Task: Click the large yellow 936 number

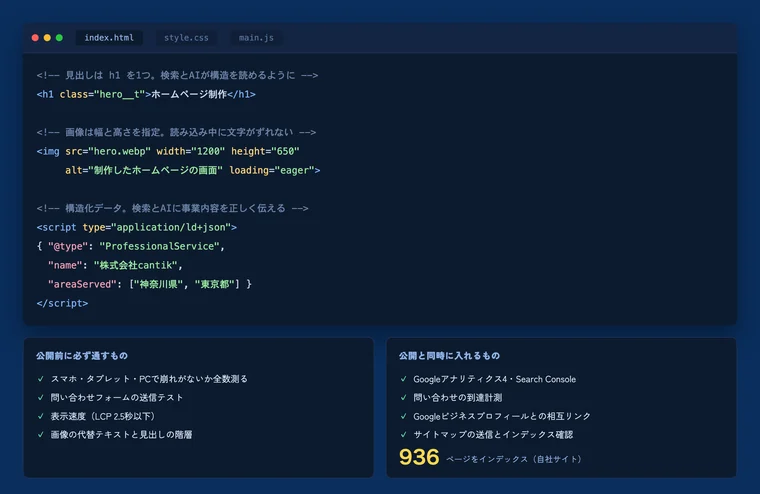Action: point(419,457)
